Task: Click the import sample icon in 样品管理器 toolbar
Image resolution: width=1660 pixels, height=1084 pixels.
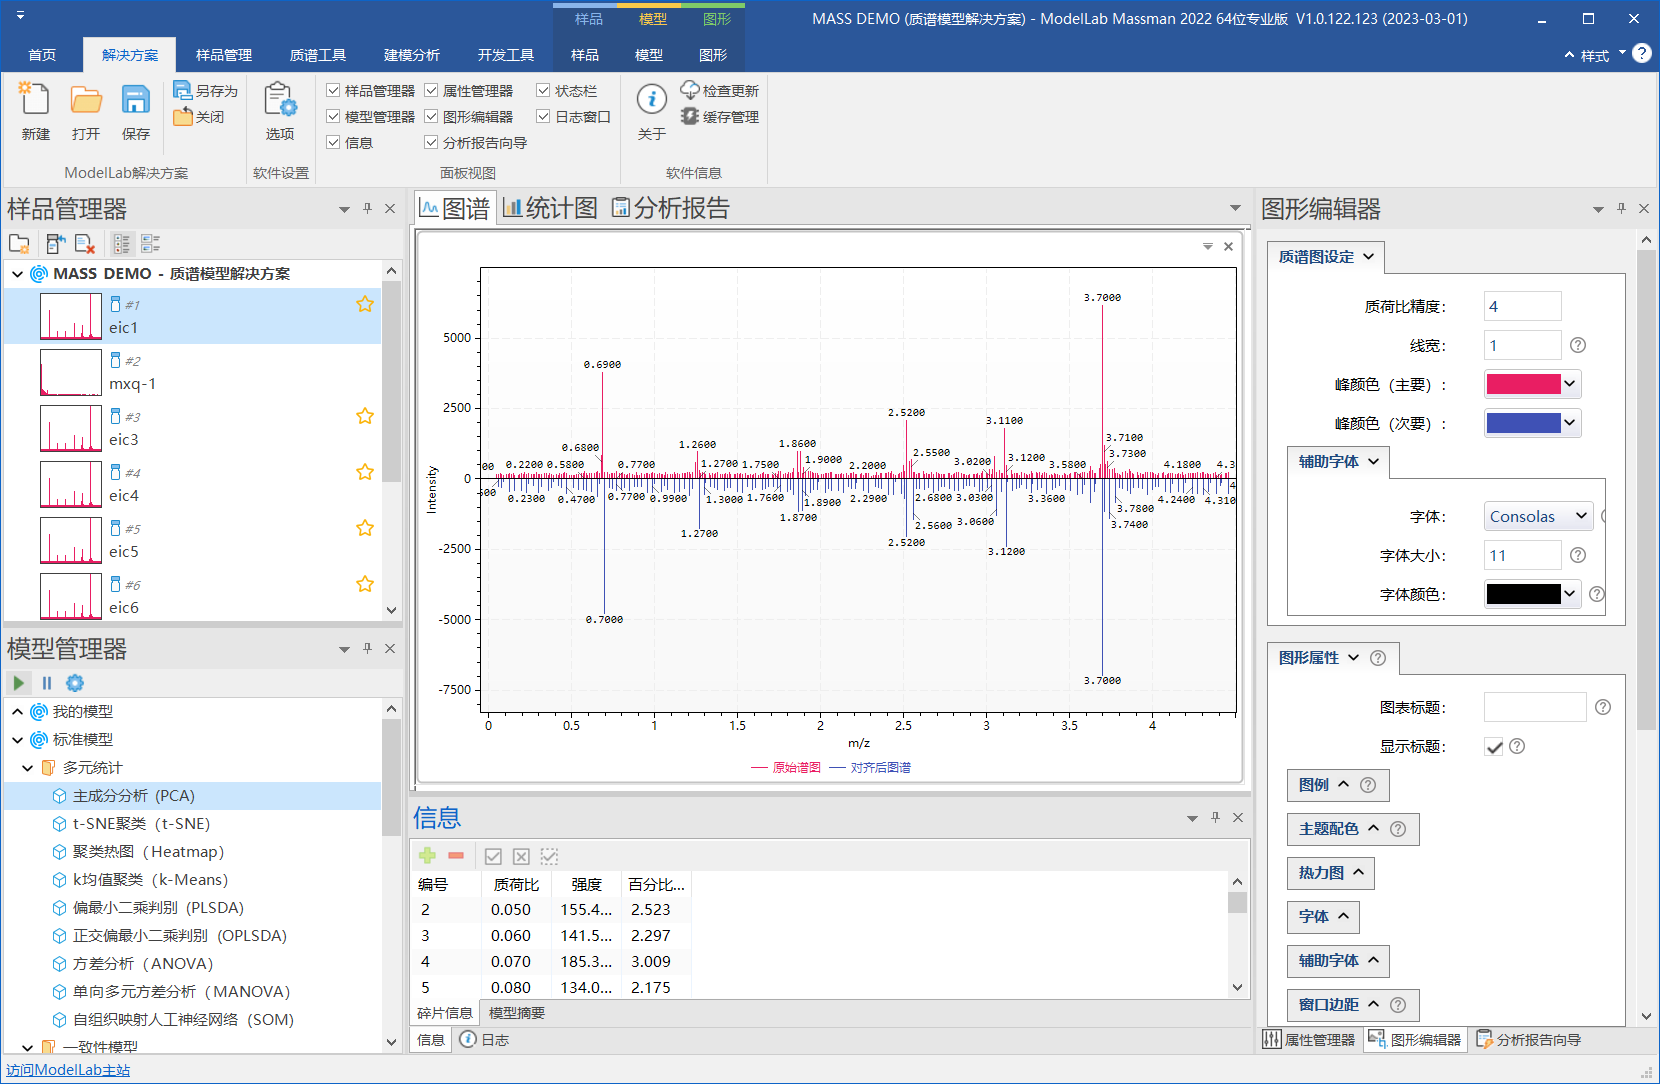Action: coord(55,244)
